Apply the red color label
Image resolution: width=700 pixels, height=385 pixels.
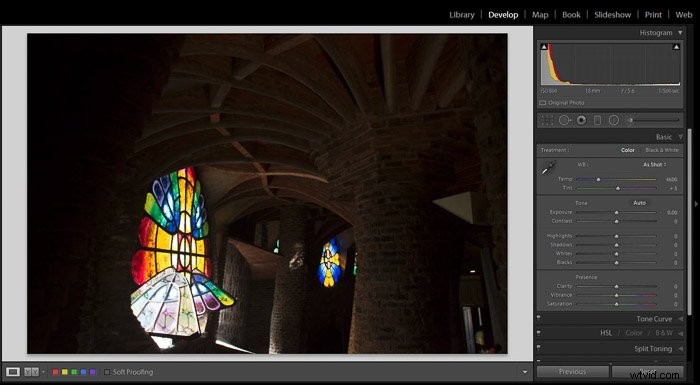(x=55, y=372)
